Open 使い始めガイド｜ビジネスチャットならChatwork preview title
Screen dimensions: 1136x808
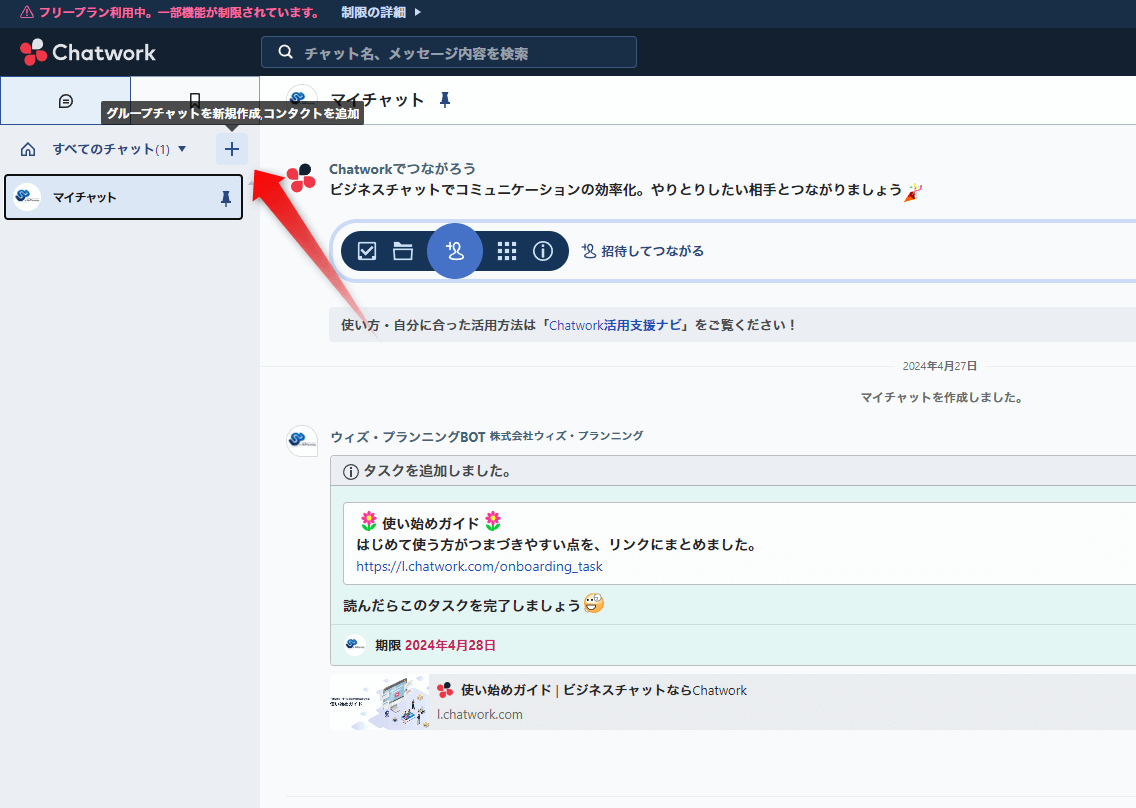604,691
